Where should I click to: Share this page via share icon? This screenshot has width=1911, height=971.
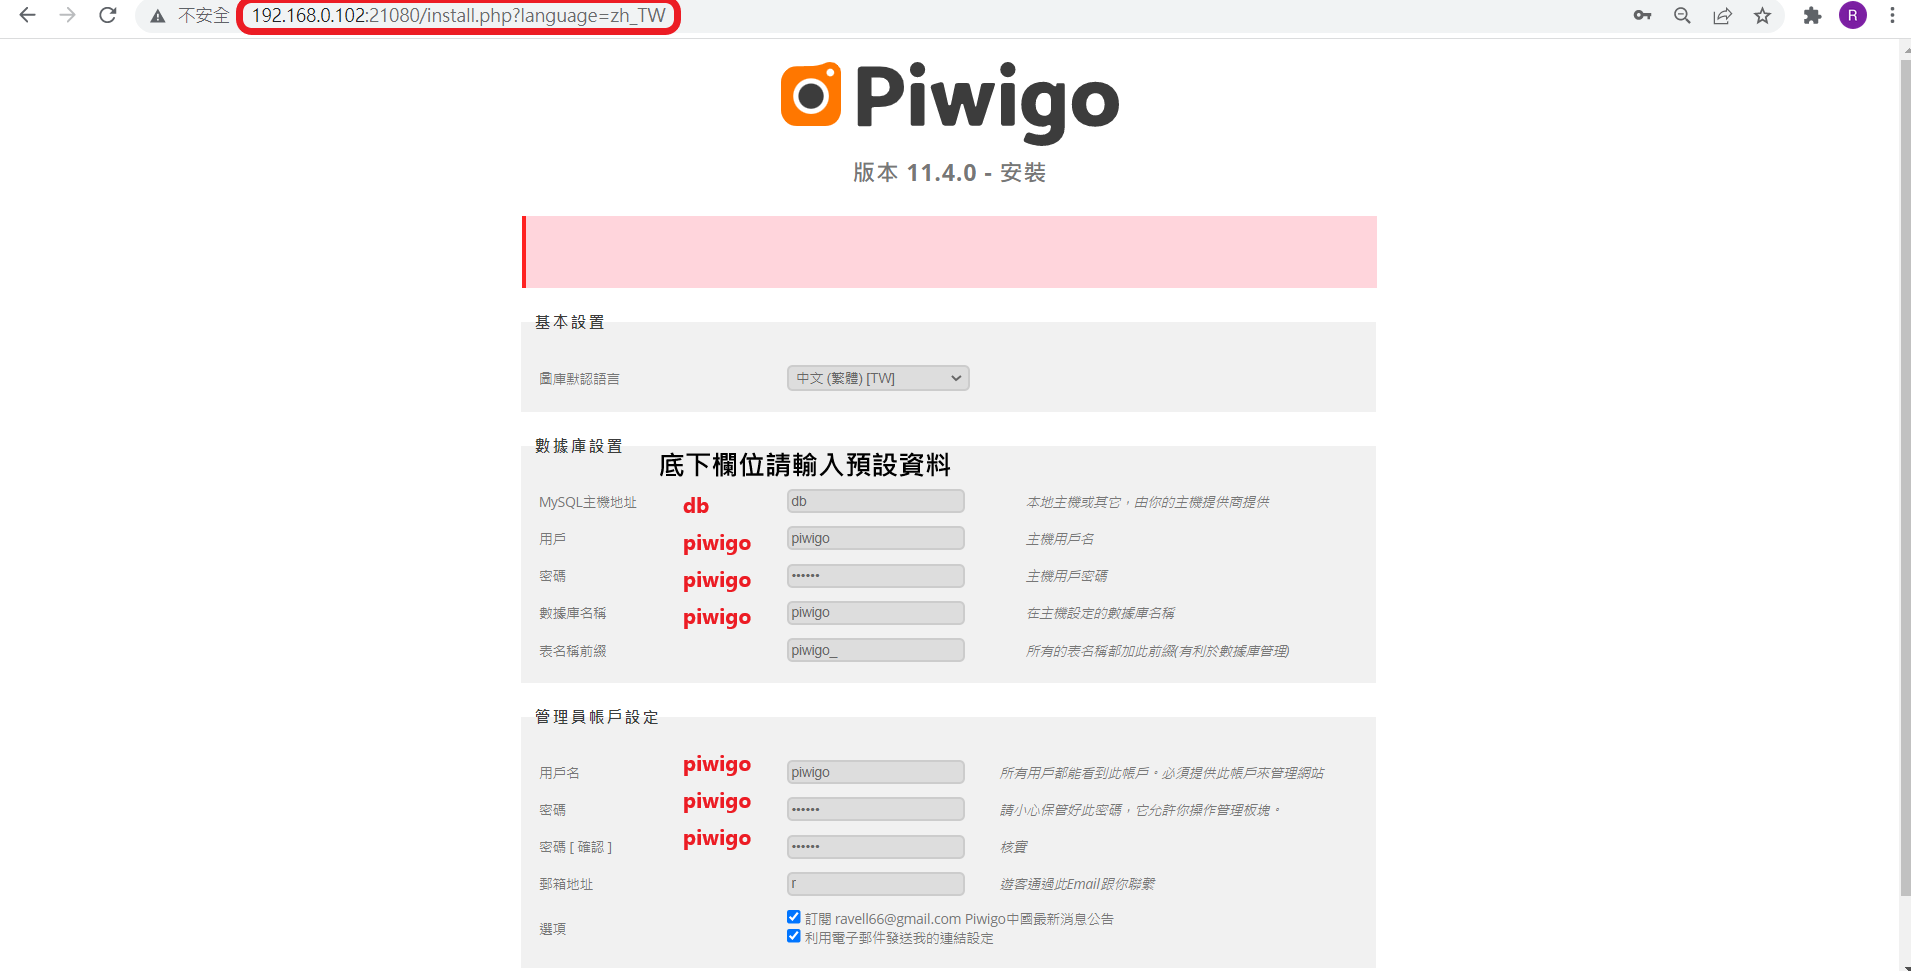click(1722, 16)
